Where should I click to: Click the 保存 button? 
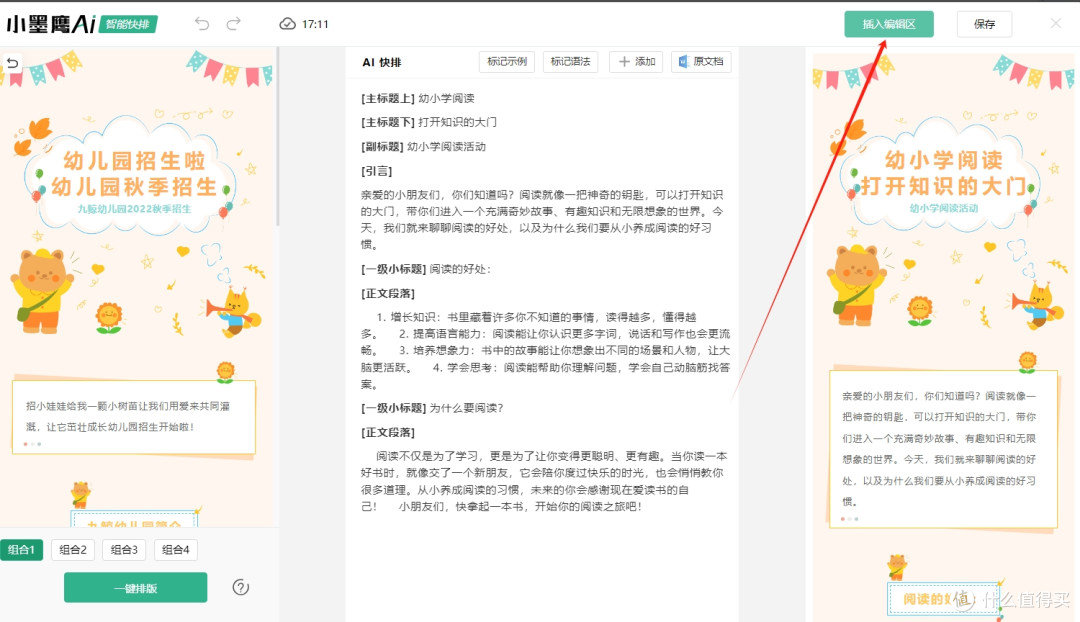[984, 24]
